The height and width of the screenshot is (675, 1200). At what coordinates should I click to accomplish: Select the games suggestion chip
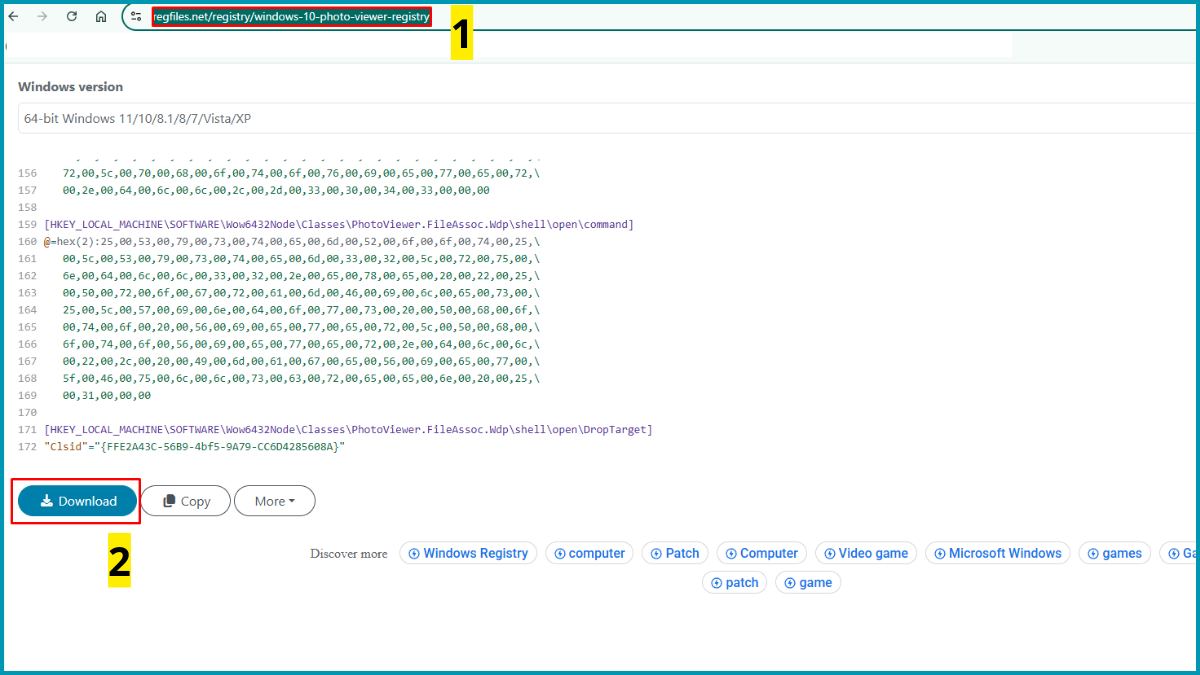(x=1114, y=553)
